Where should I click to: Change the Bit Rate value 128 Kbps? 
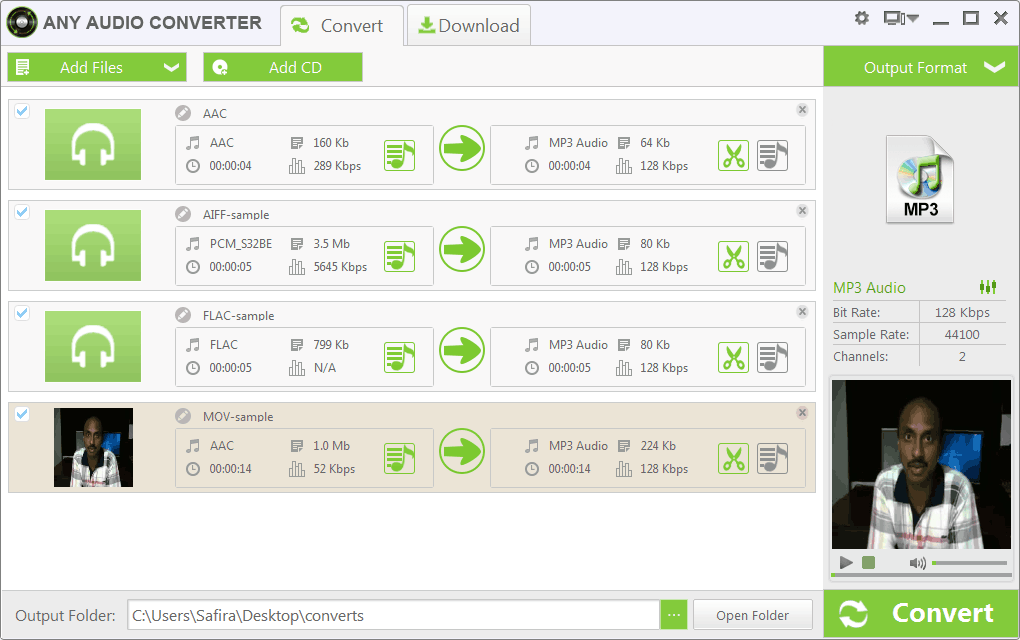(x=962, y=312)
